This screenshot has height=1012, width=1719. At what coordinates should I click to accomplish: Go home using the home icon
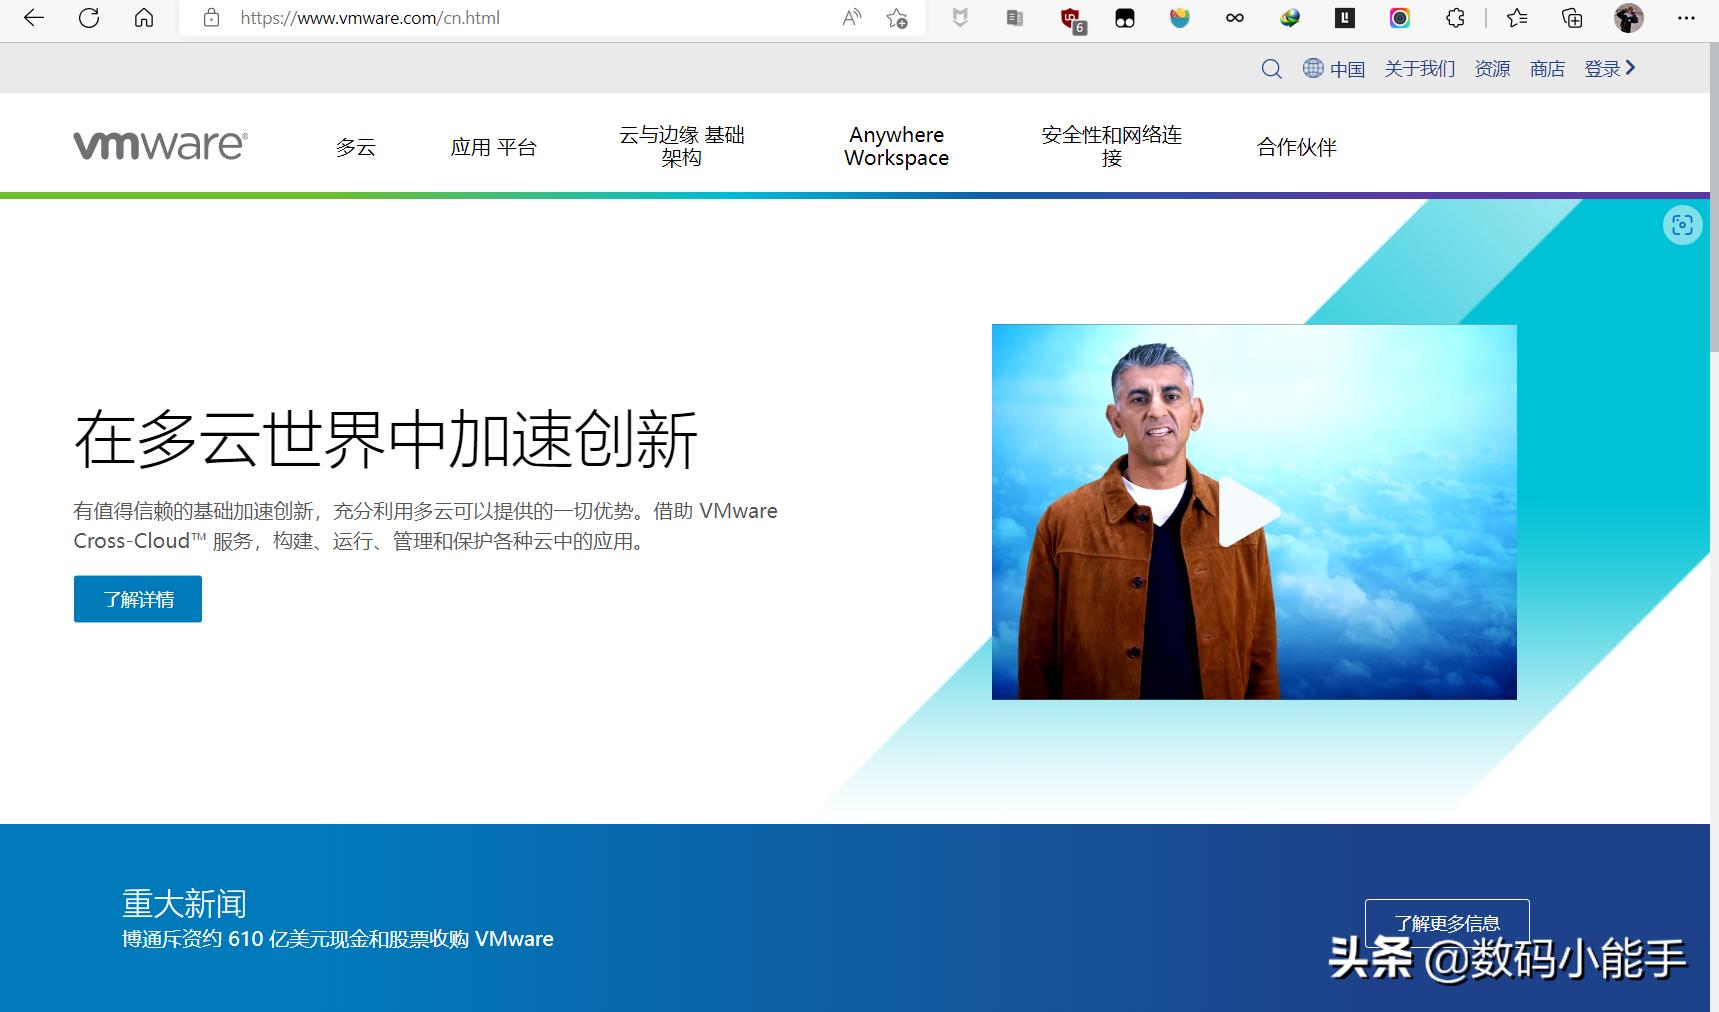(x=143, y=17)
